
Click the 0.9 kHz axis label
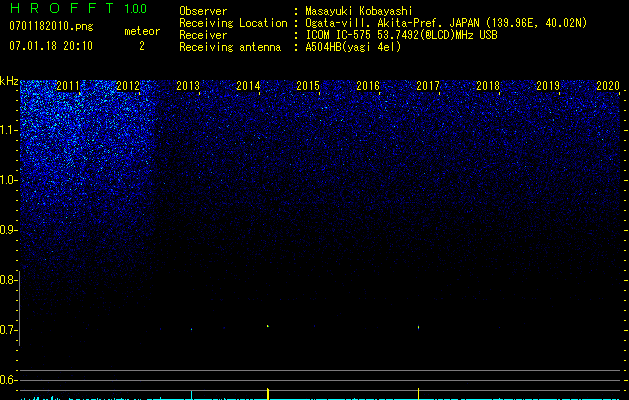(x=7, y=230)
